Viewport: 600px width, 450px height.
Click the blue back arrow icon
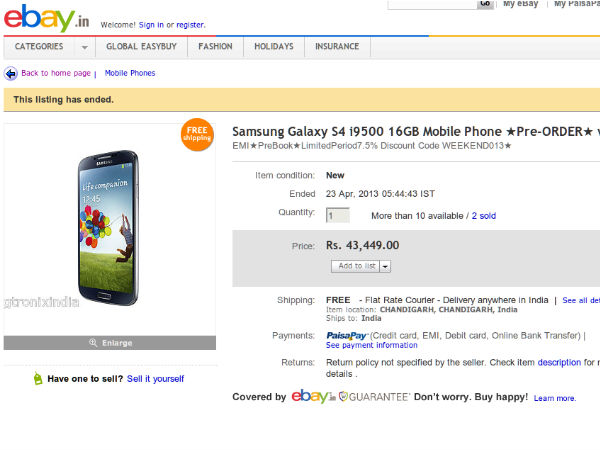pos(11,73)
